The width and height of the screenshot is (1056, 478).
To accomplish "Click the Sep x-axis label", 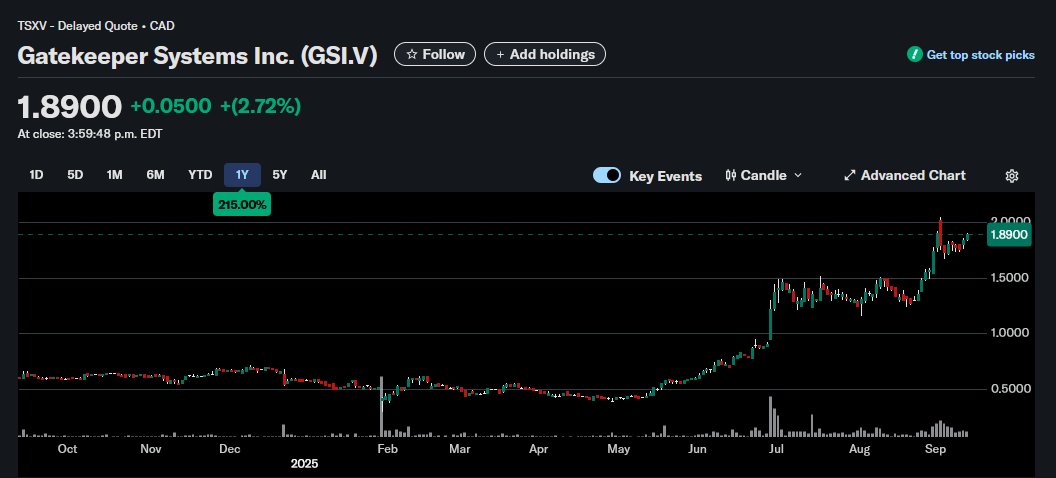I will (x=934, y=449).
